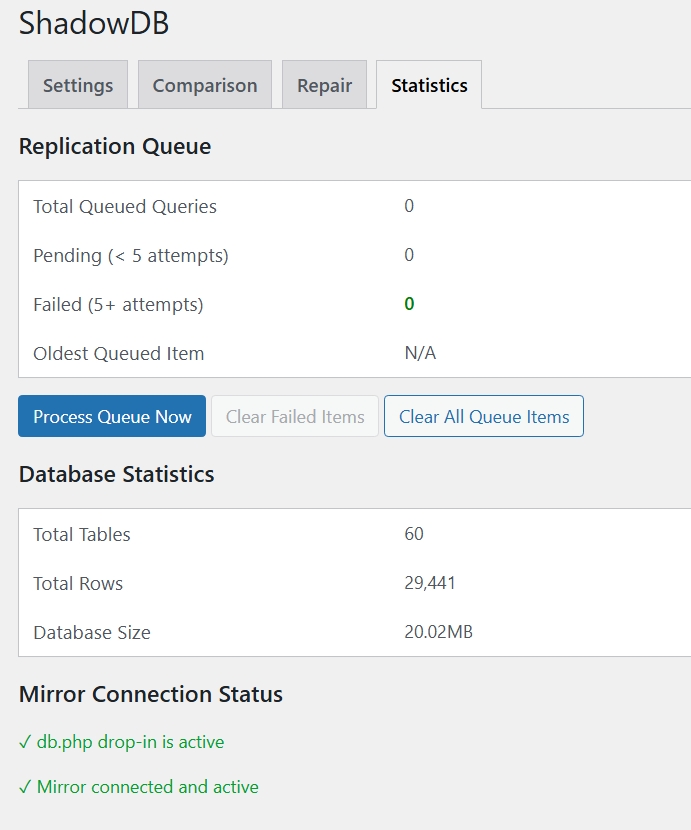This screenshot has height=830, width=691.
Task: Select the Statistics tab
Action: [429, 85]
